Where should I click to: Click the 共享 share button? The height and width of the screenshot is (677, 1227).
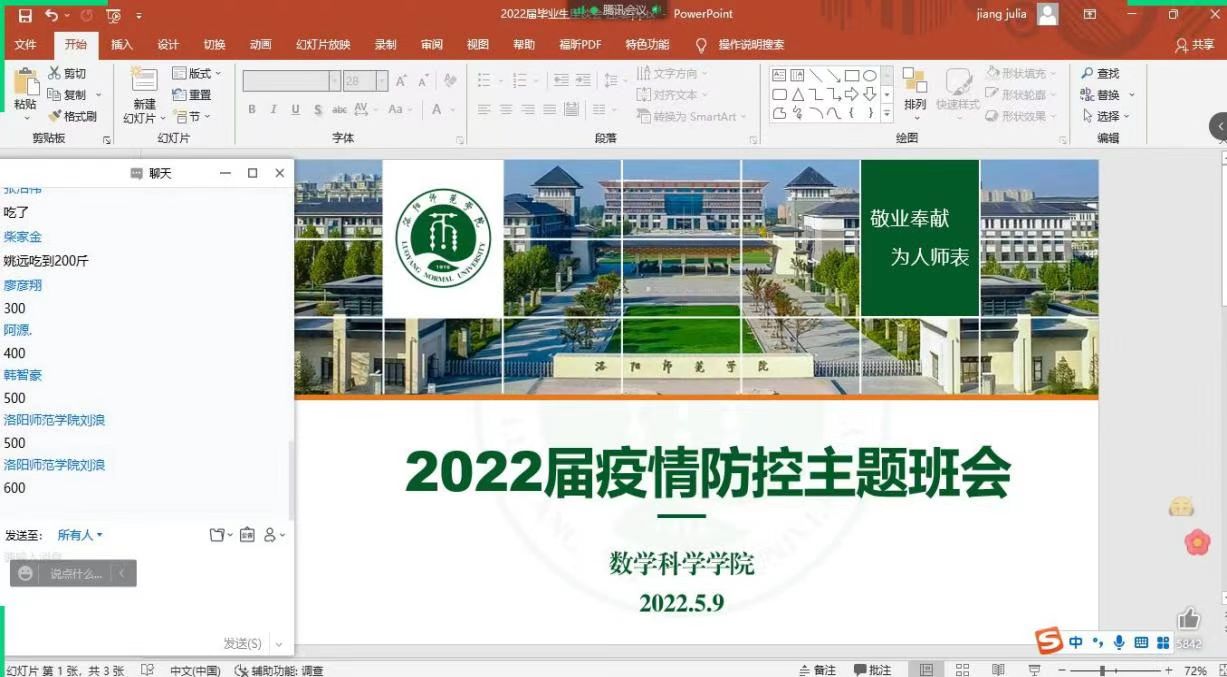1195,45
